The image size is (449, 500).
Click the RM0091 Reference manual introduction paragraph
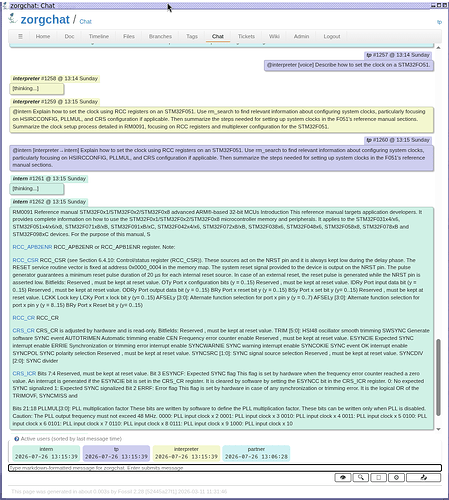218,223
